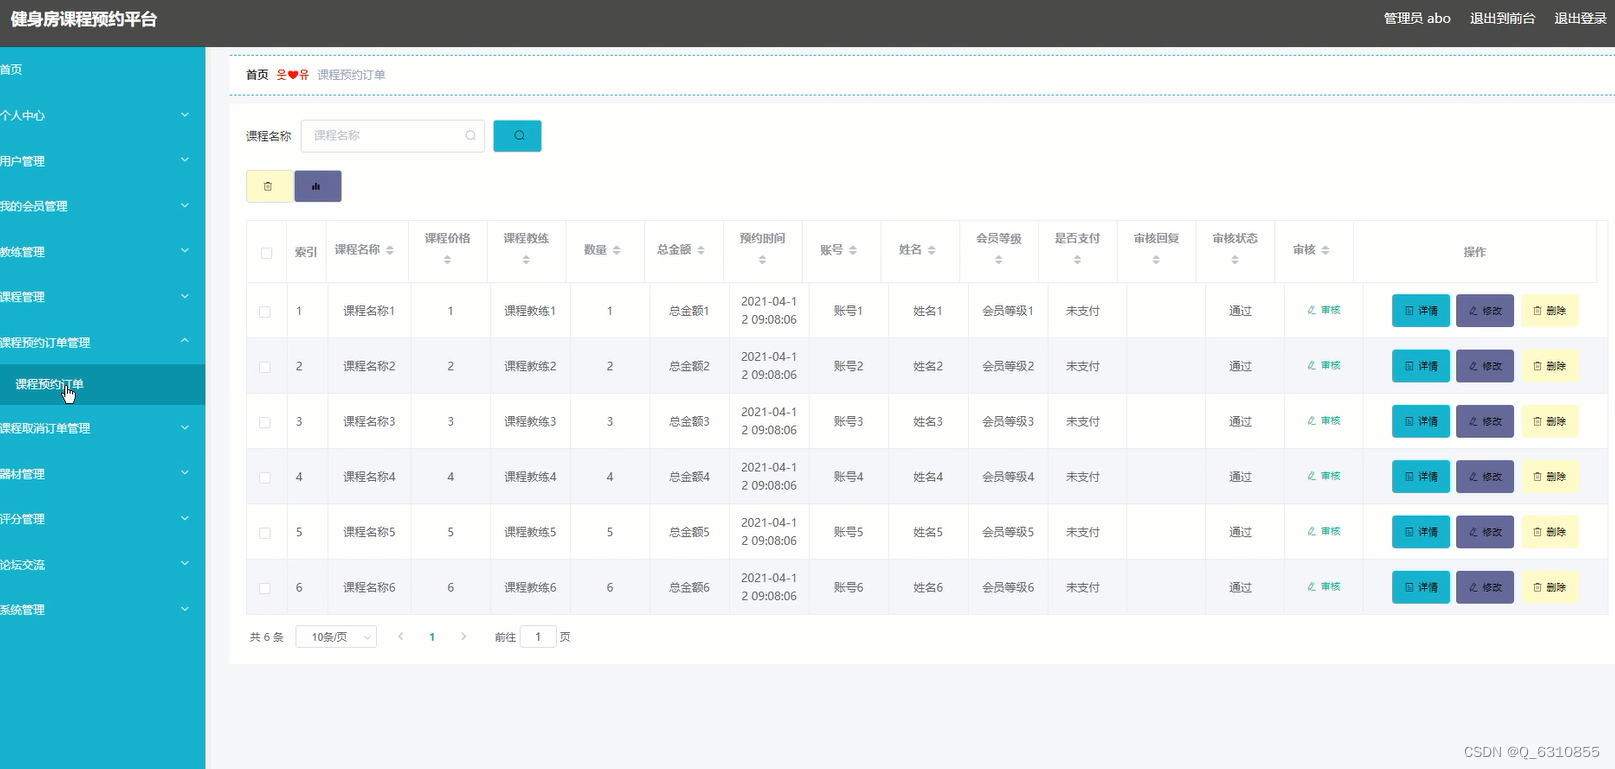The image size is (1615, 769).
Task: Toggle the select-all header checkbox
Action: (266, 253)
